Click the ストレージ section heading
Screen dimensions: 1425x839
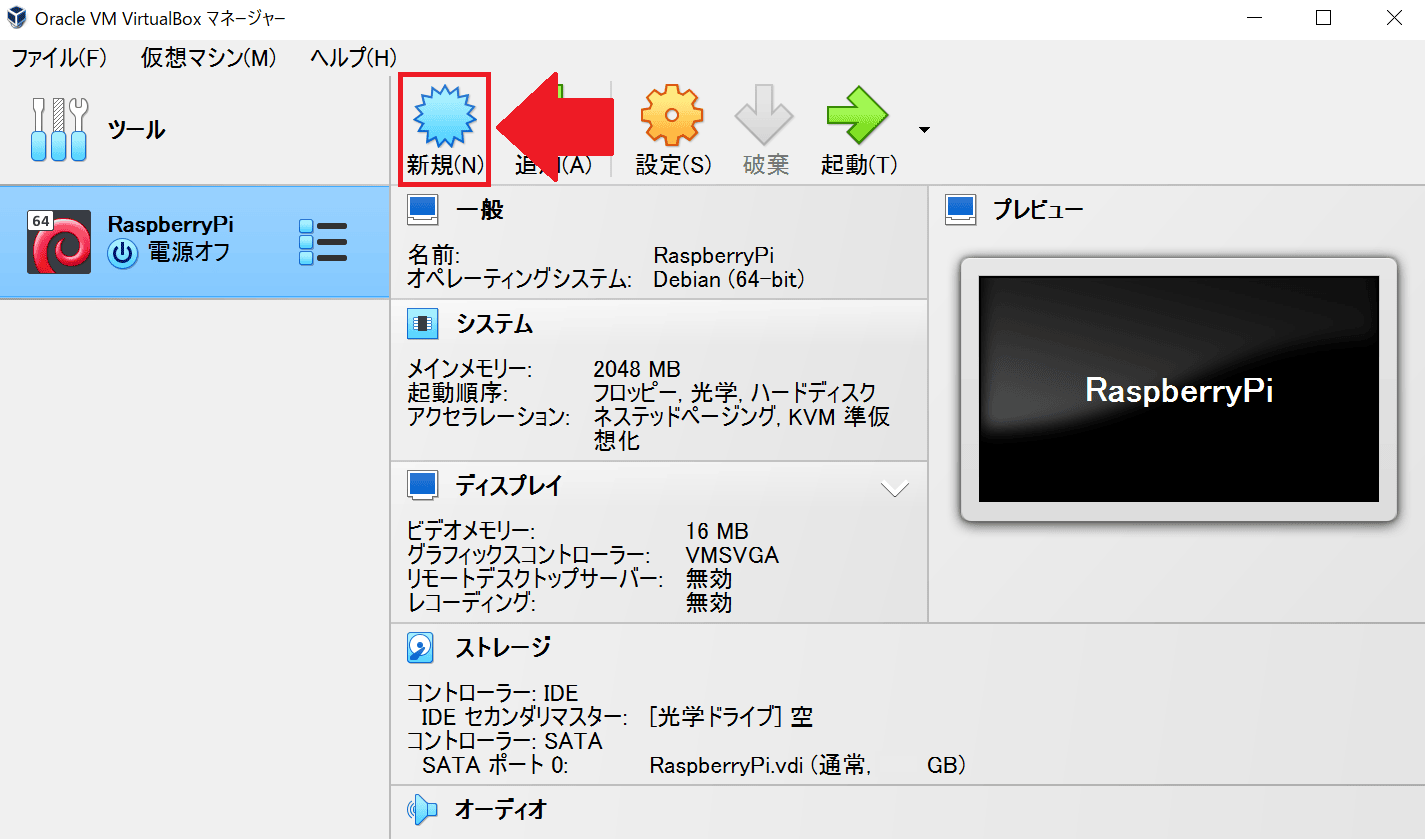point(503,648)
